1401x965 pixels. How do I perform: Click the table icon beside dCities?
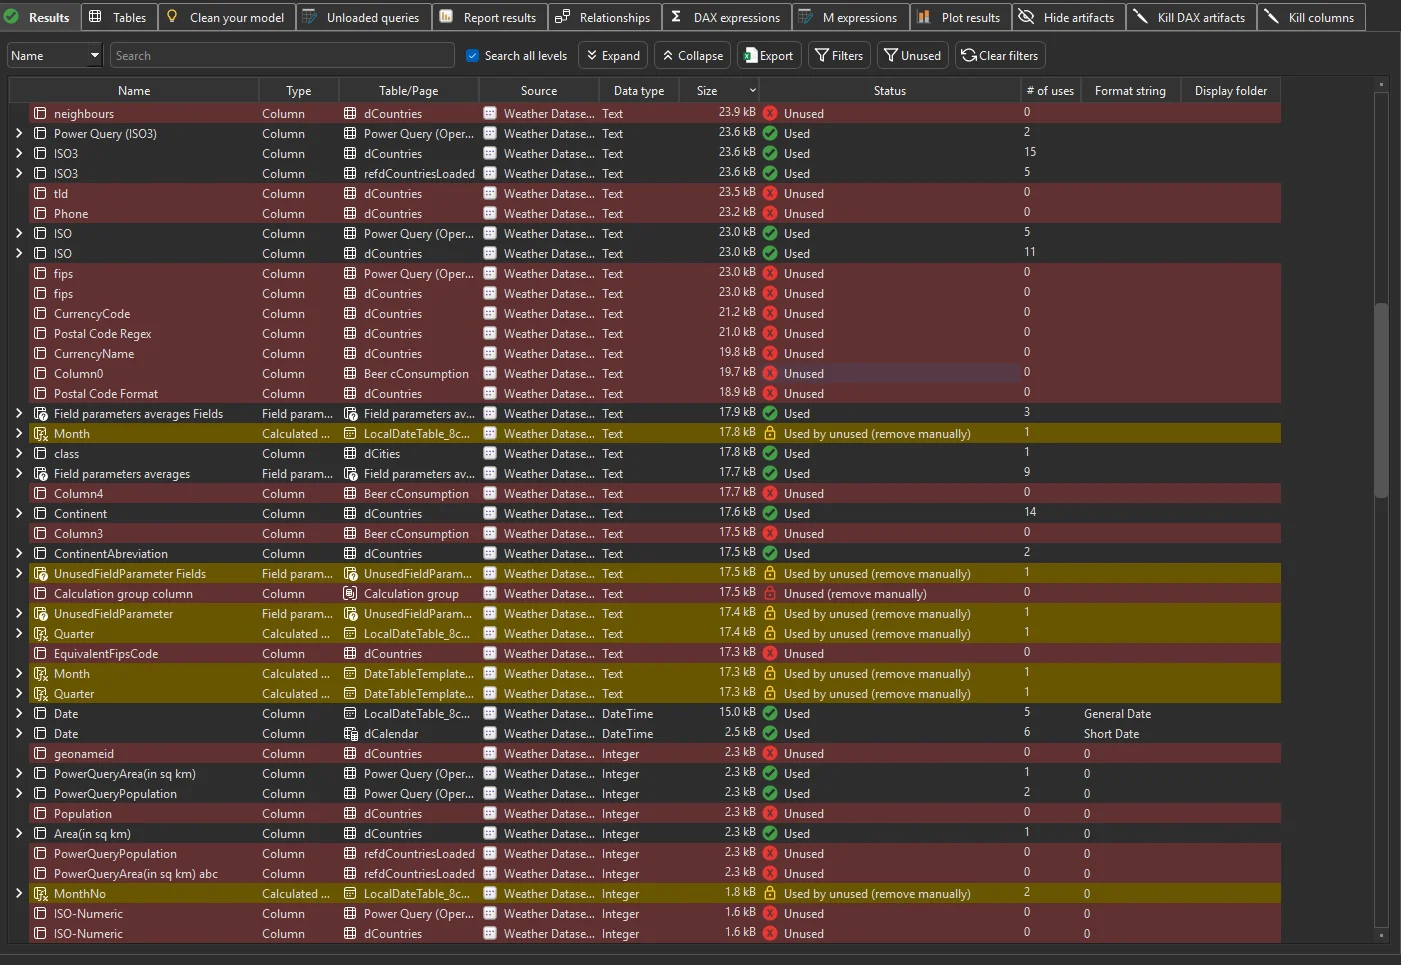coord(350,453)
